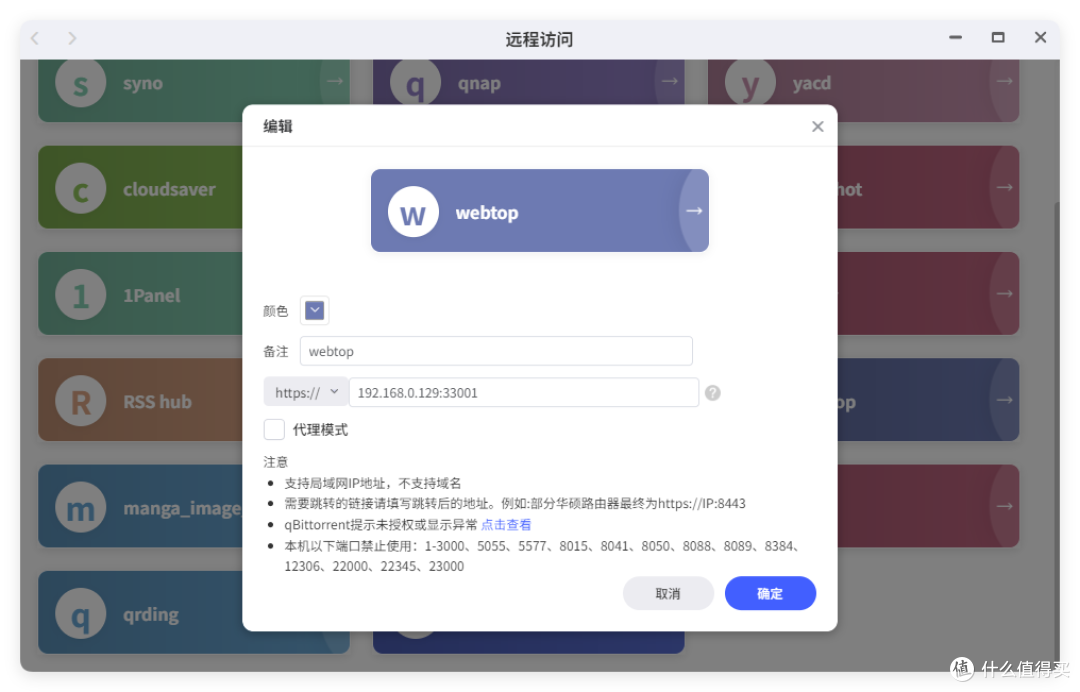Click the 取消 button
The width and height of the screenshot is (1080, 692).
pyautogui.click(x=667, y=594)
